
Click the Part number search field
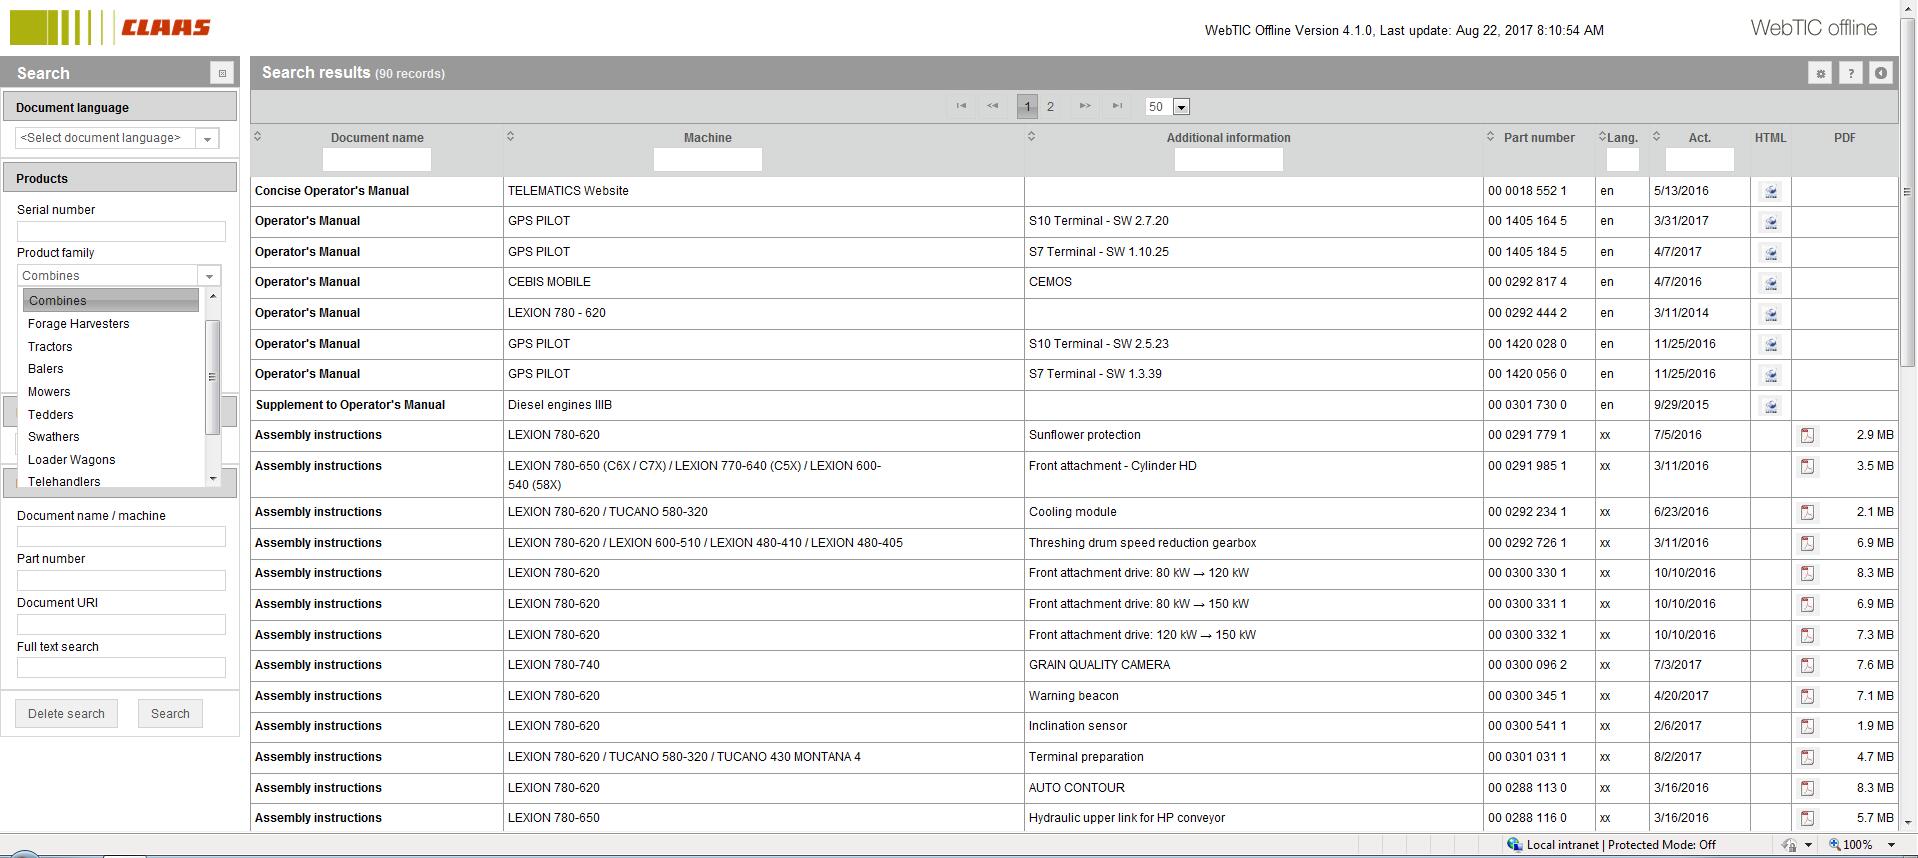point(121,581)
